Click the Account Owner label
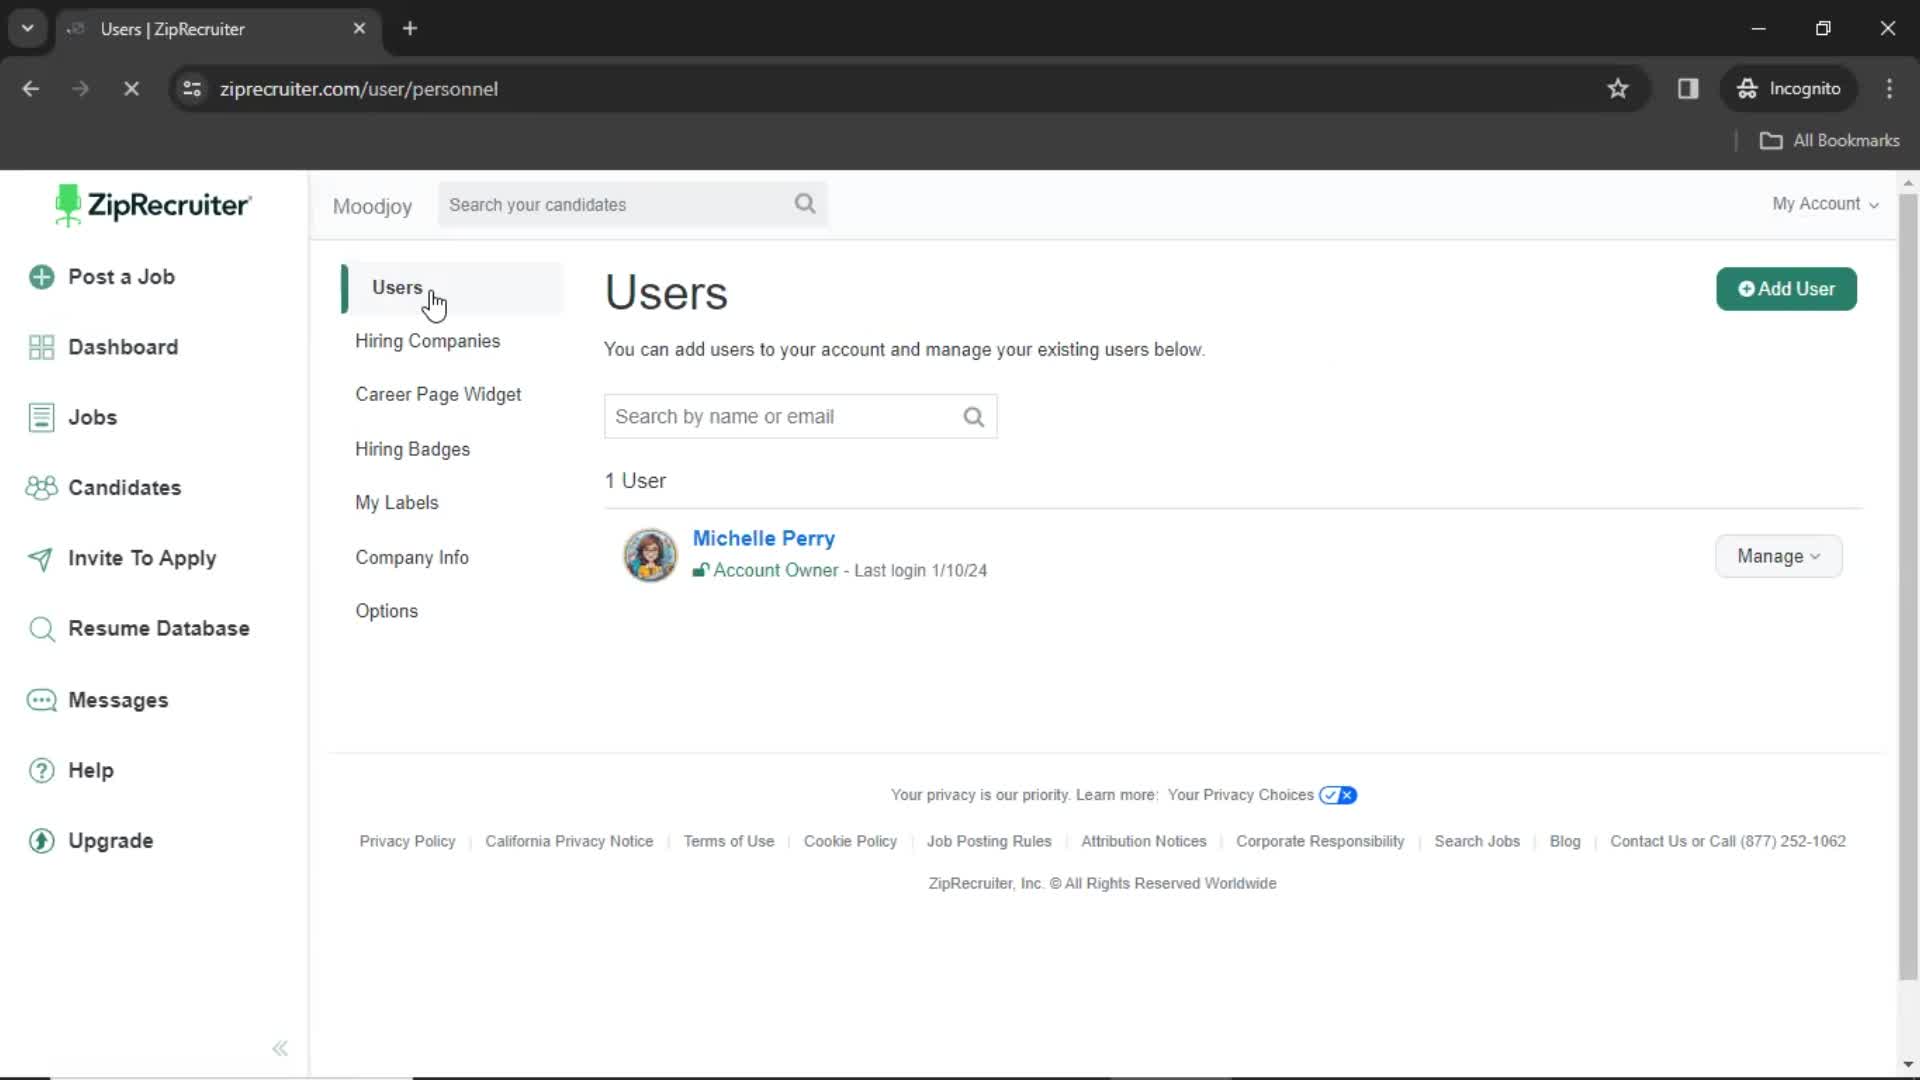 776,570
